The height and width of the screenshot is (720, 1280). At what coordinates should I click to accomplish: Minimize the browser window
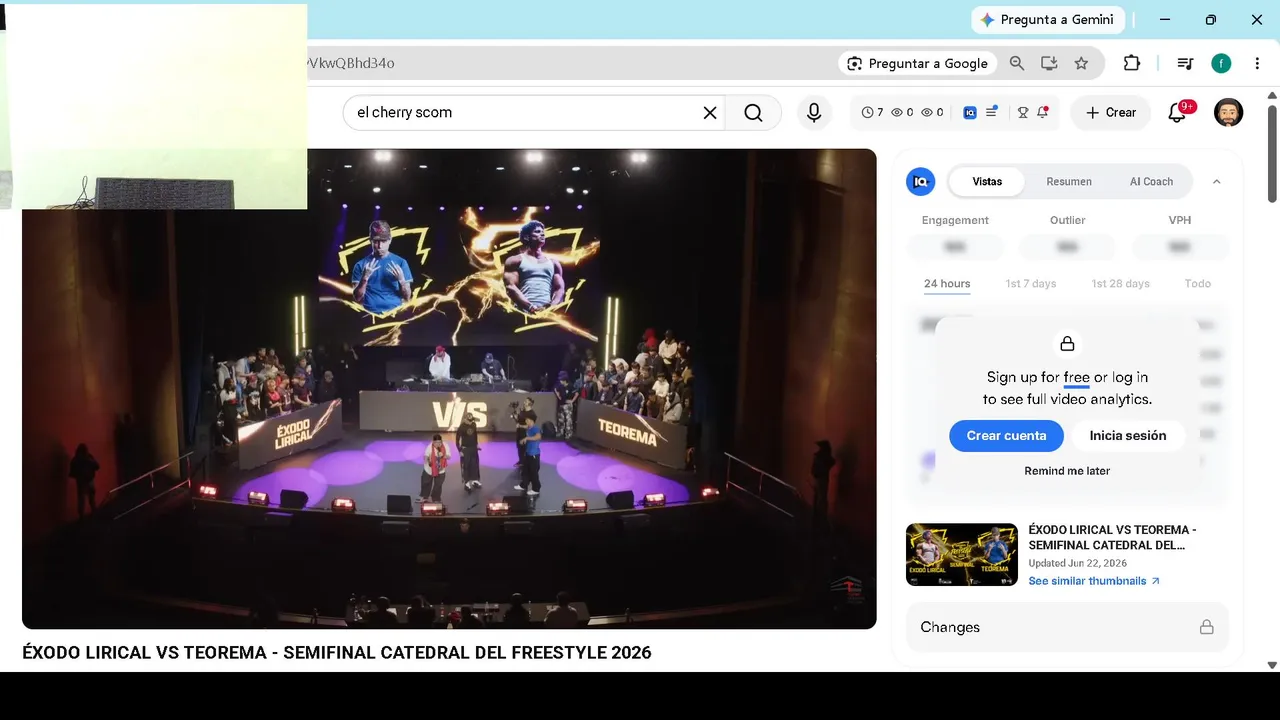click(x=1165, y=20)
